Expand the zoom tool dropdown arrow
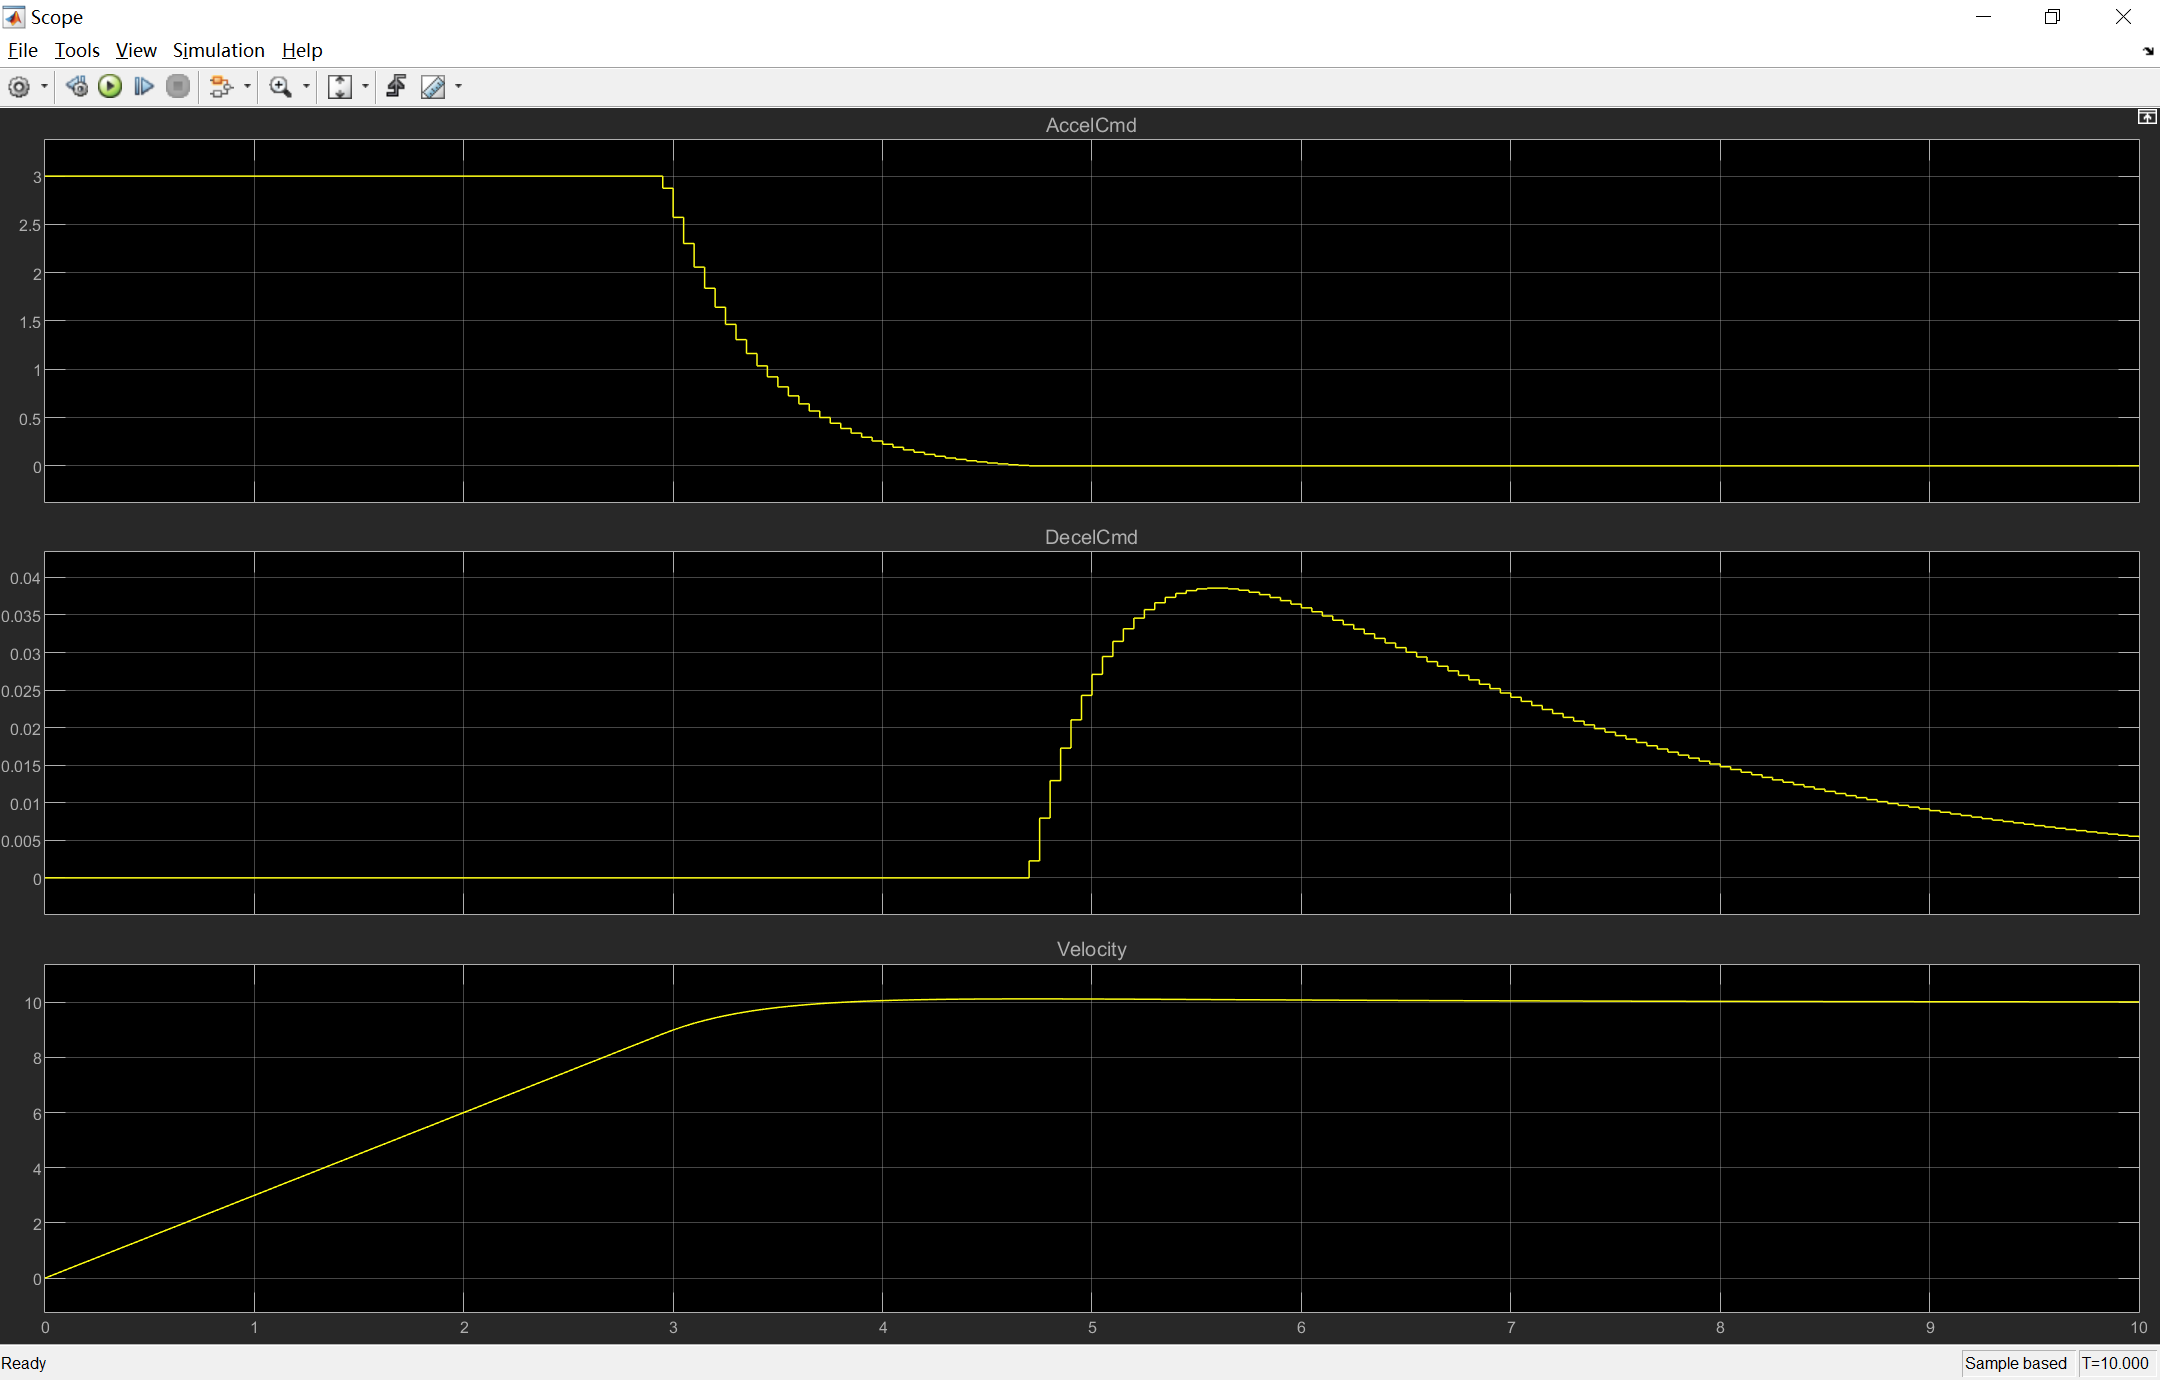The image size is (2160, 1380). click(x=306, y=87)
